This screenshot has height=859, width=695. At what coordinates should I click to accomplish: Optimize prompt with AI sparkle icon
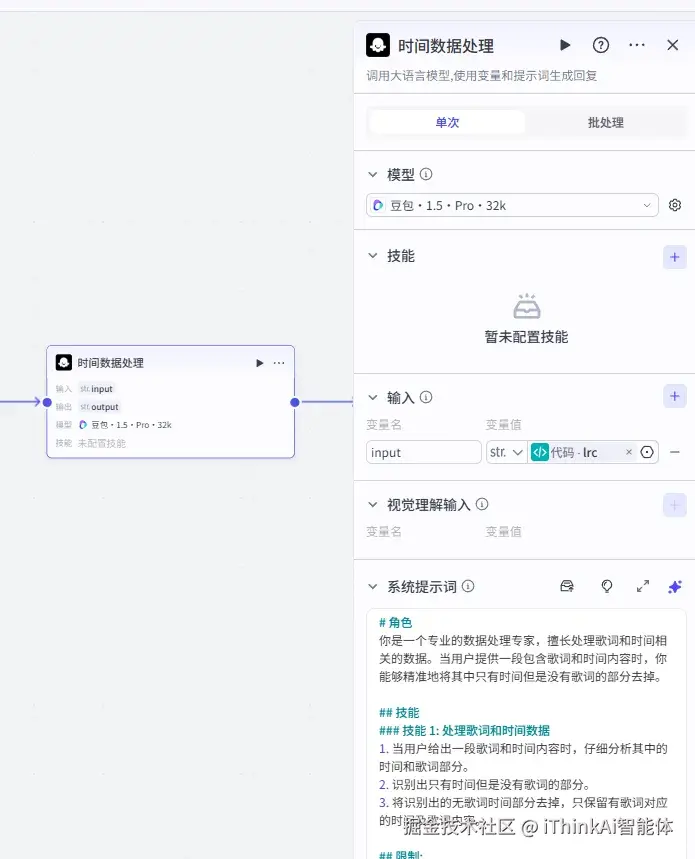click(675, 587)
